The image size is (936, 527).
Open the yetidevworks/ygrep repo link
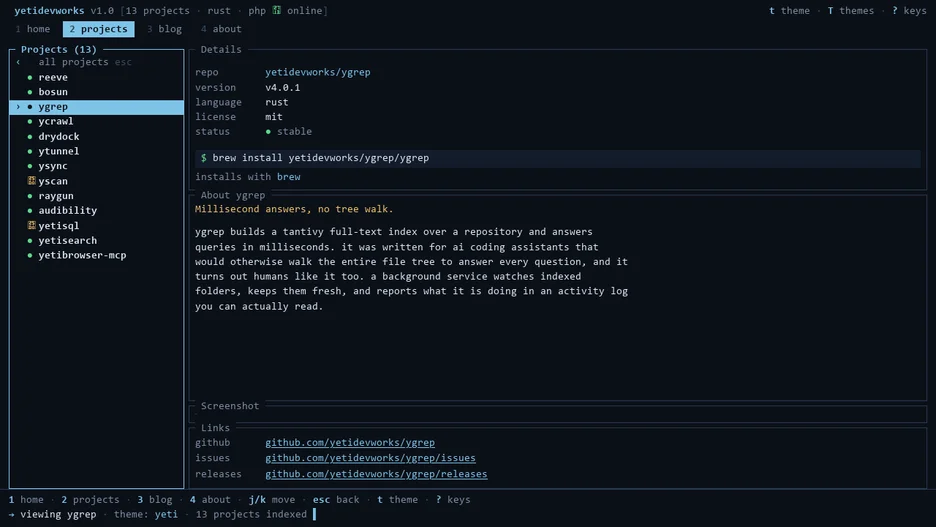pos(318,72)
